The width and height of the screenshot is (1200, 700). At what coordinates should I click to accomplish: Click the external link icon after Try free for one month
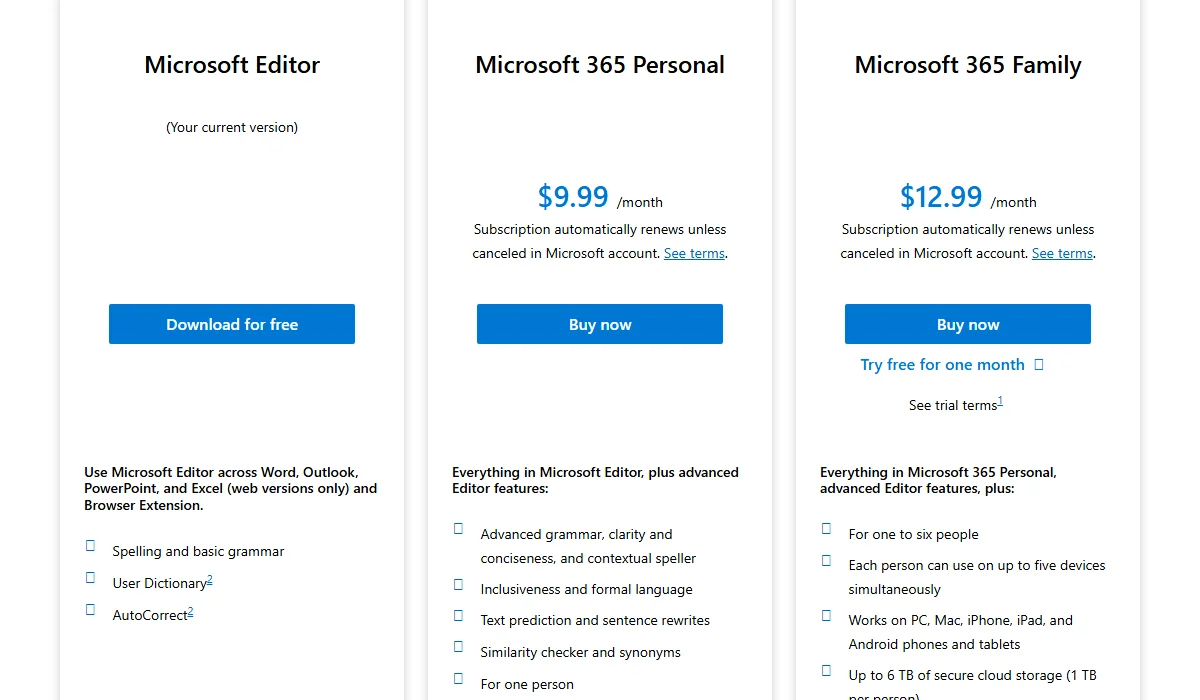click(x=1038, y=364)
